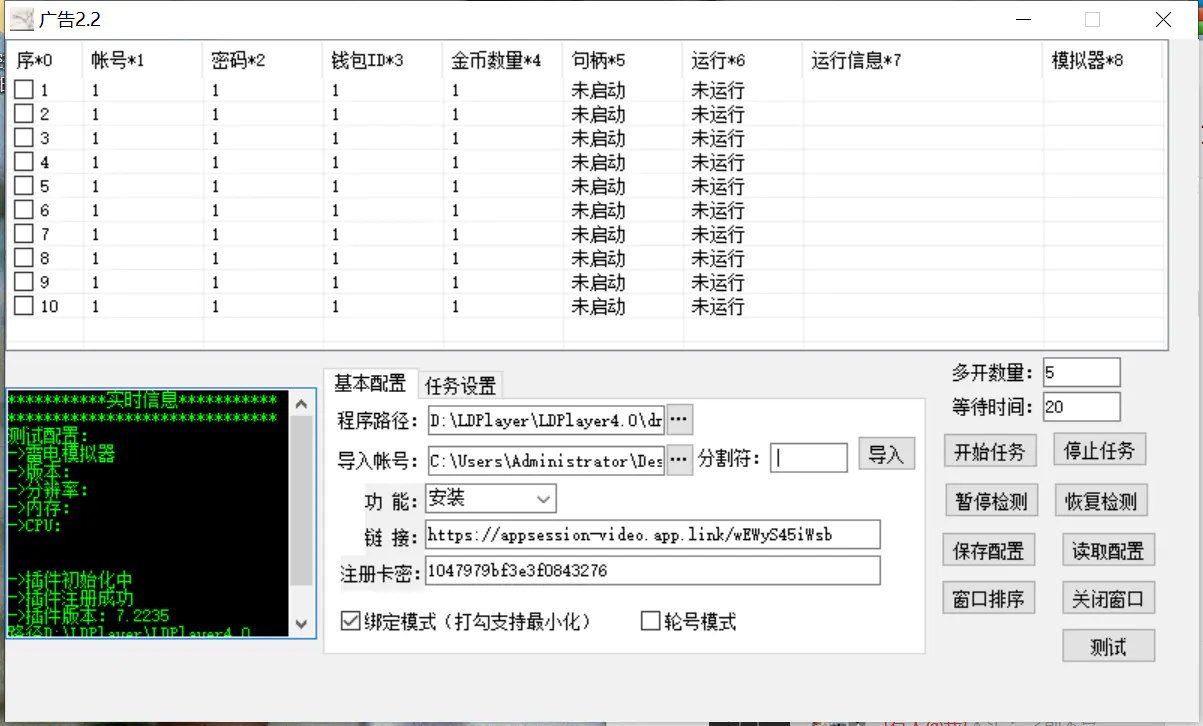Click the 导入 button

pos(886,455)
